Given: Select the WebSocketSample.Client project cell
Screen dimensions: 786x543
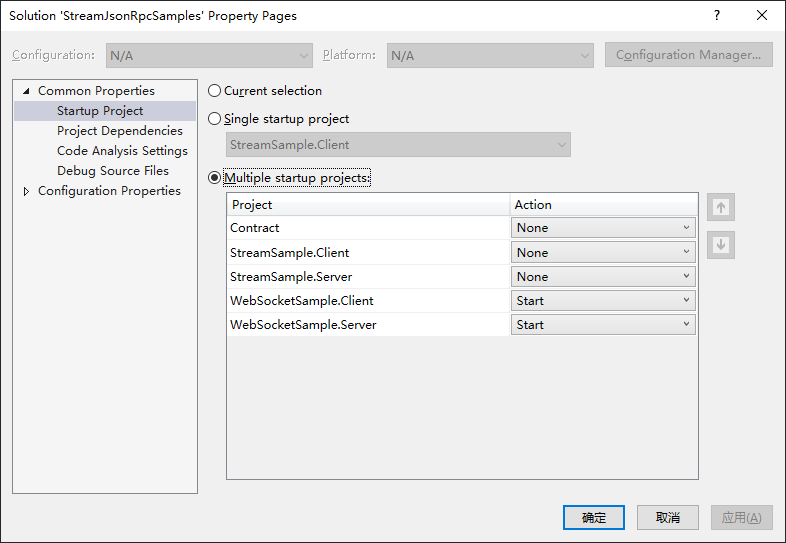Looking at the screenshot, I should click(x=368, y=301).
